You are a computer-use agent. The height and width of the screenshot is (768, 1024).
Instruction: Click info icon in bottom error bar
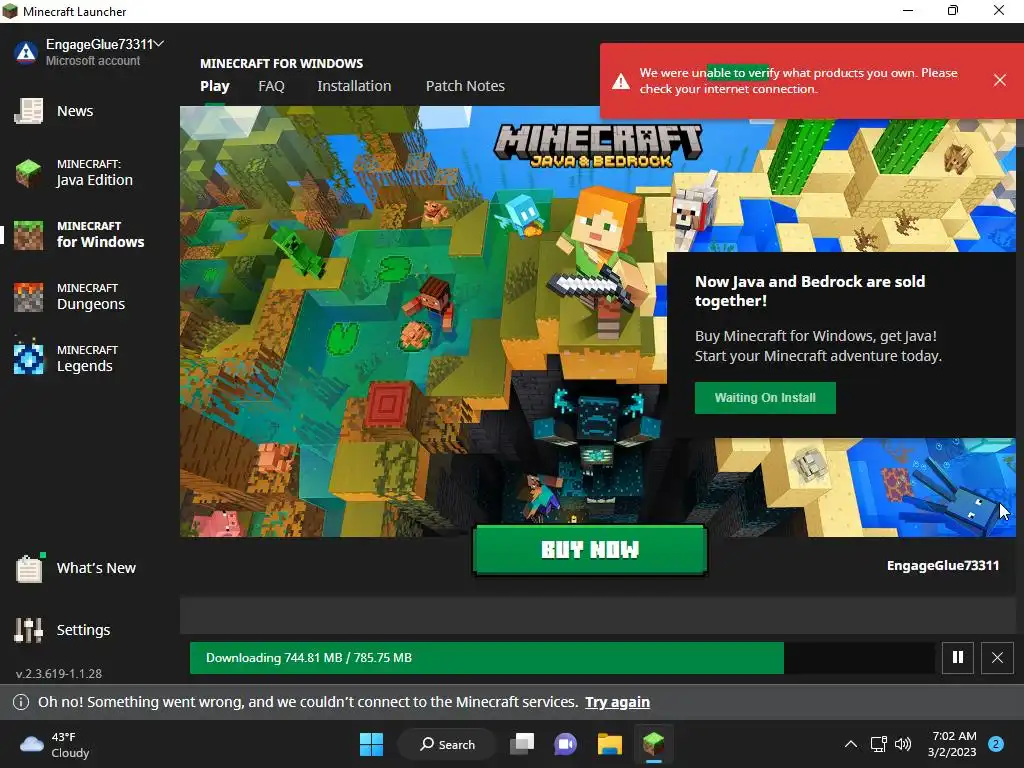21,702
